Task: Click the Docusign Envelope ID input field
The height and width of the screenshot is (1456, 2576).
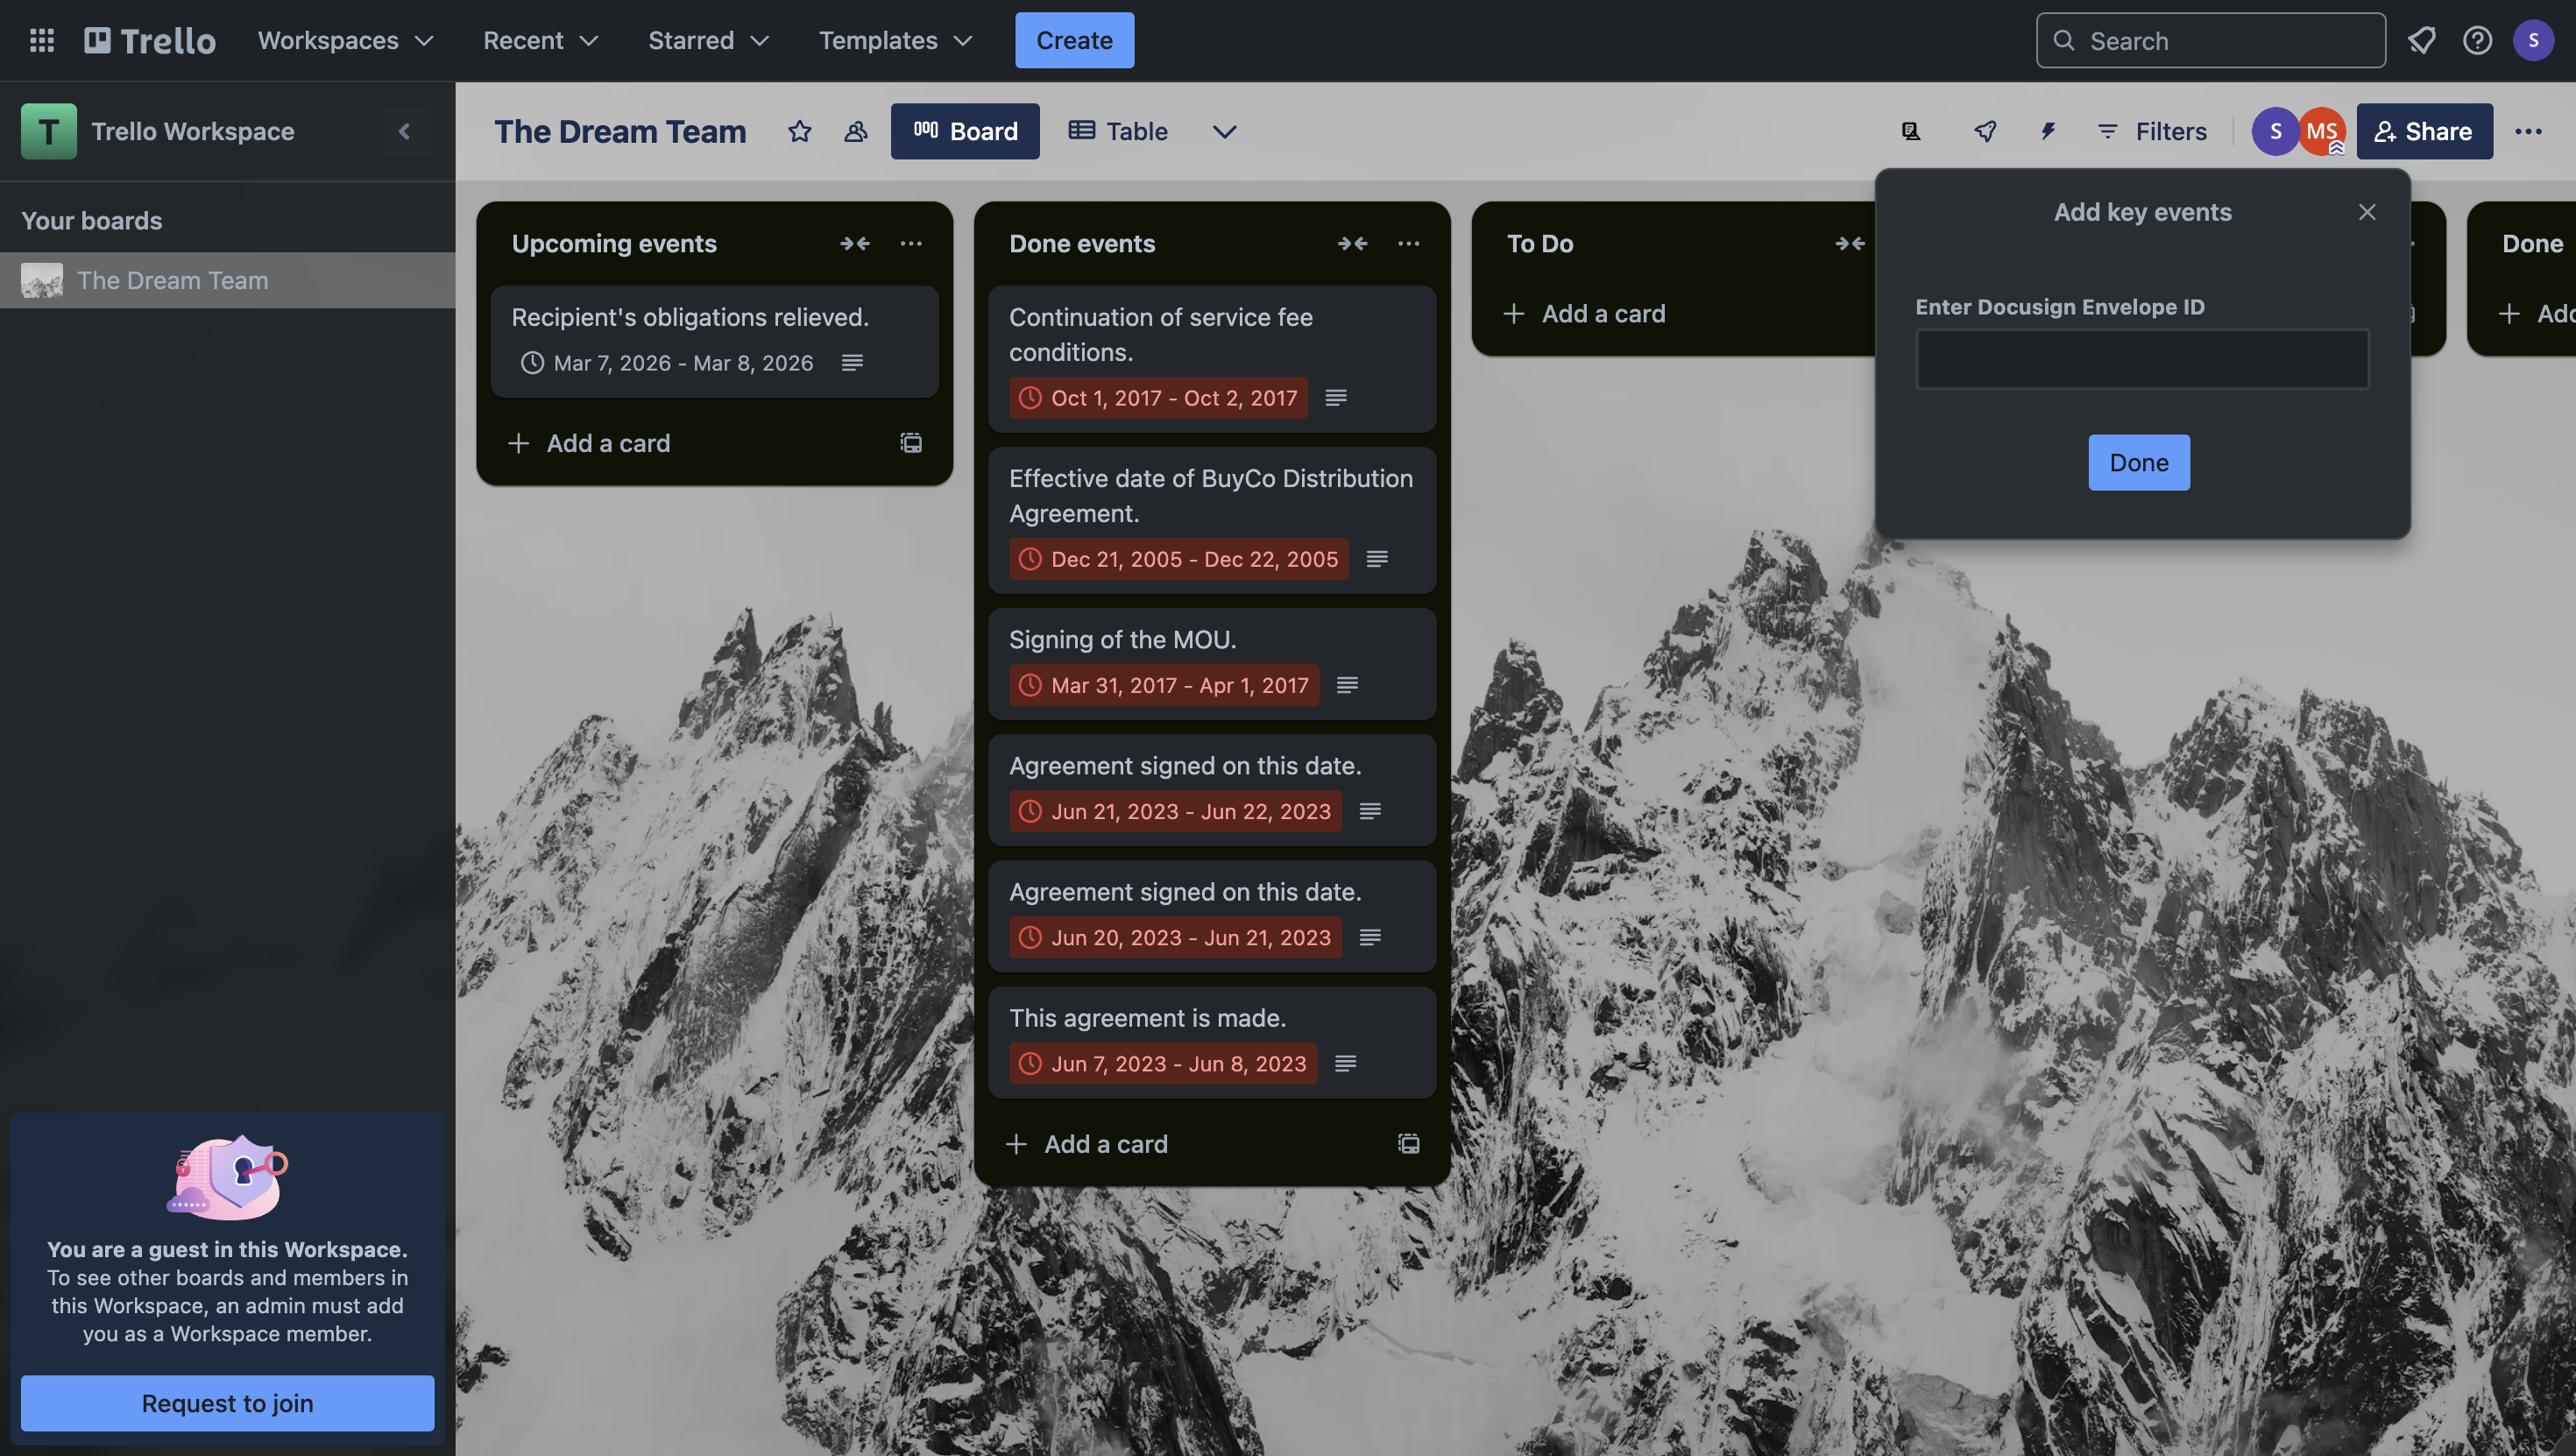Action: pyautogui.click(x=2142, y=359)
